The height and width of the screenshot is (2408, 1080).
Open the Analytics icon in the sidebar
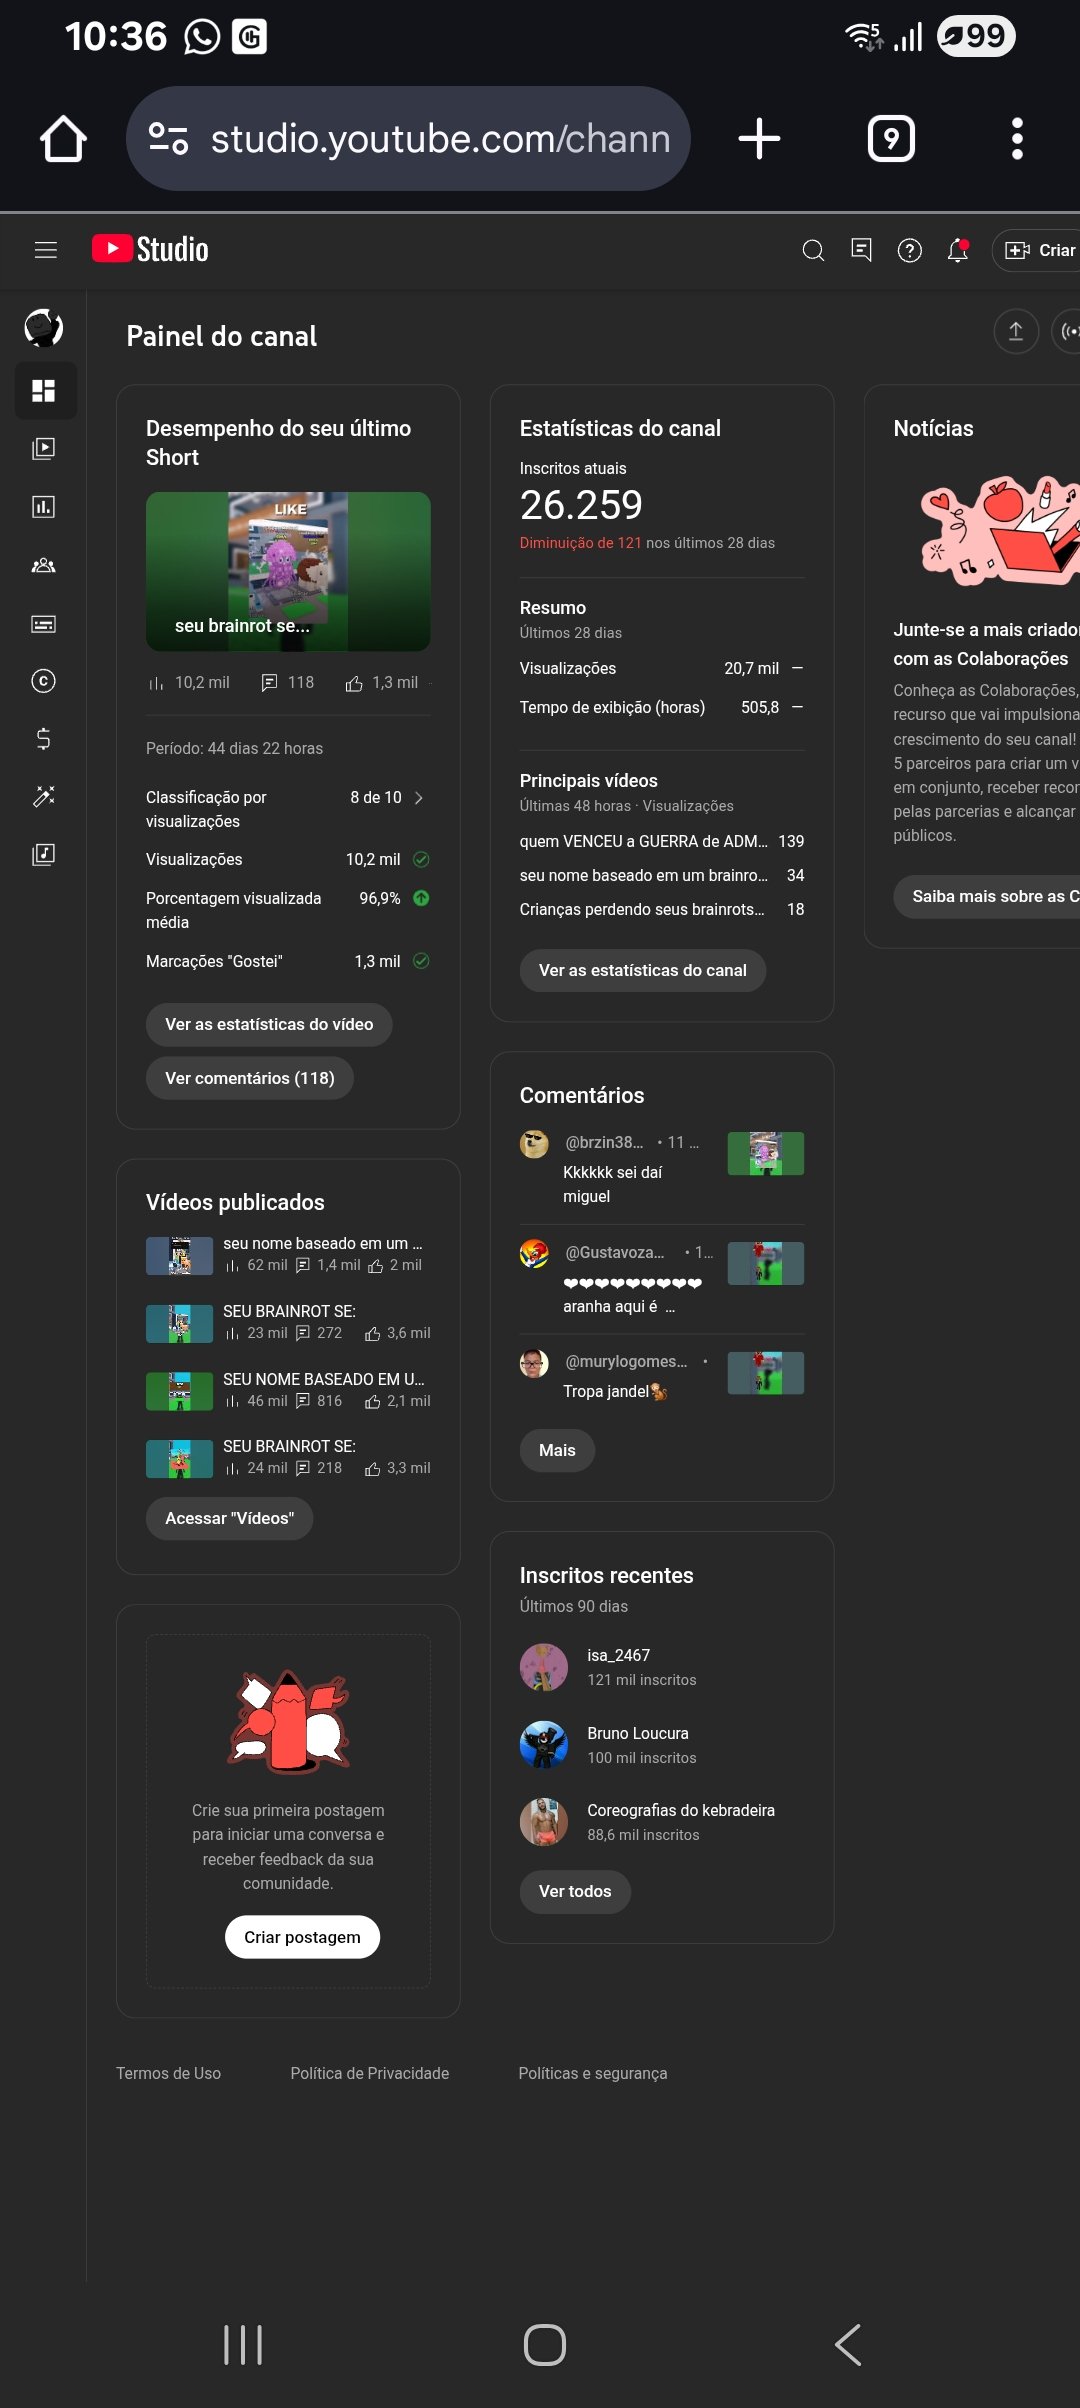coord(43,507)
